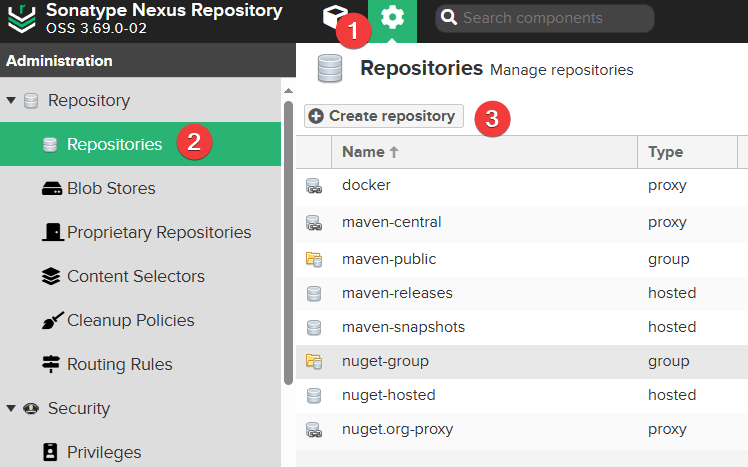Image resolution: width=748 pixels, height=467 pixels.
Task: Click the Routing Rules signpost icon
Action: pos(51,364)
